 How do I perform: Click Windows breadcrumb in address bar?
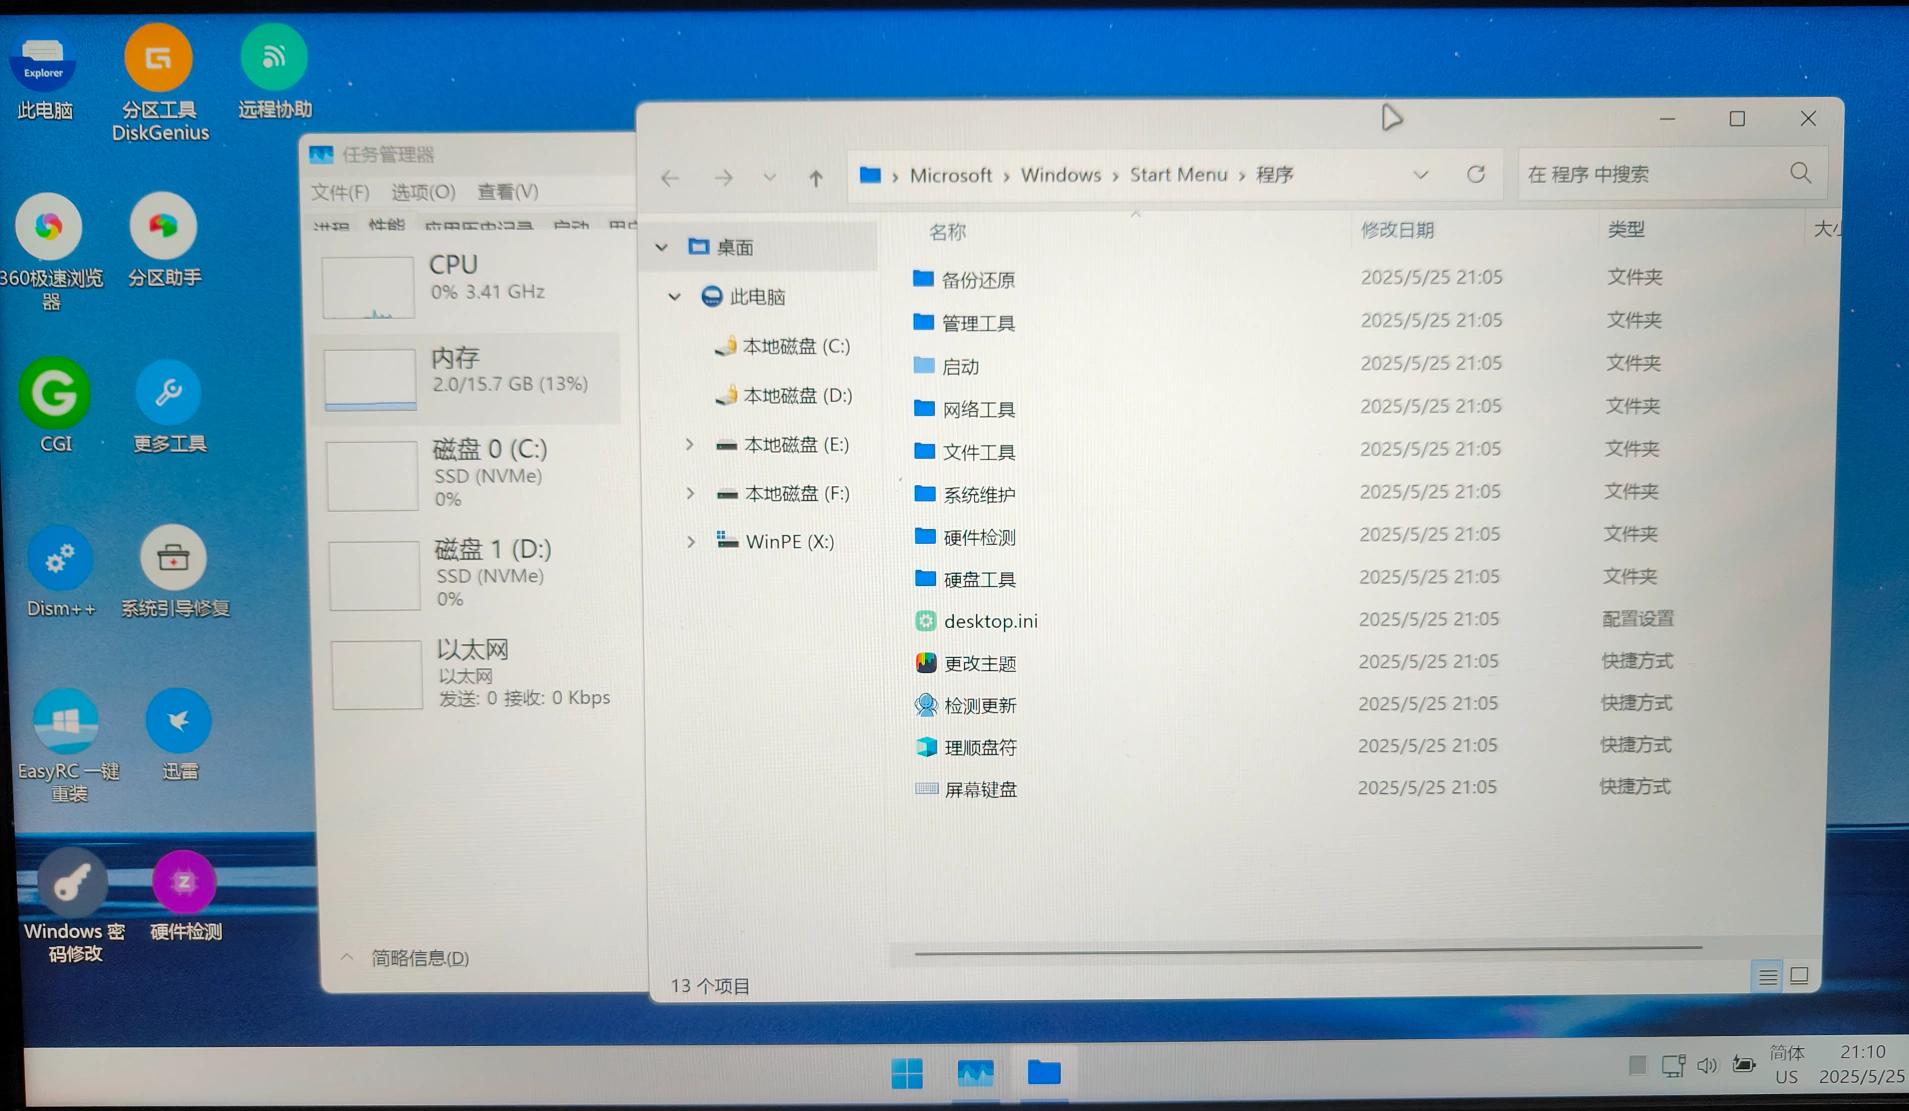coord(1060,175)
